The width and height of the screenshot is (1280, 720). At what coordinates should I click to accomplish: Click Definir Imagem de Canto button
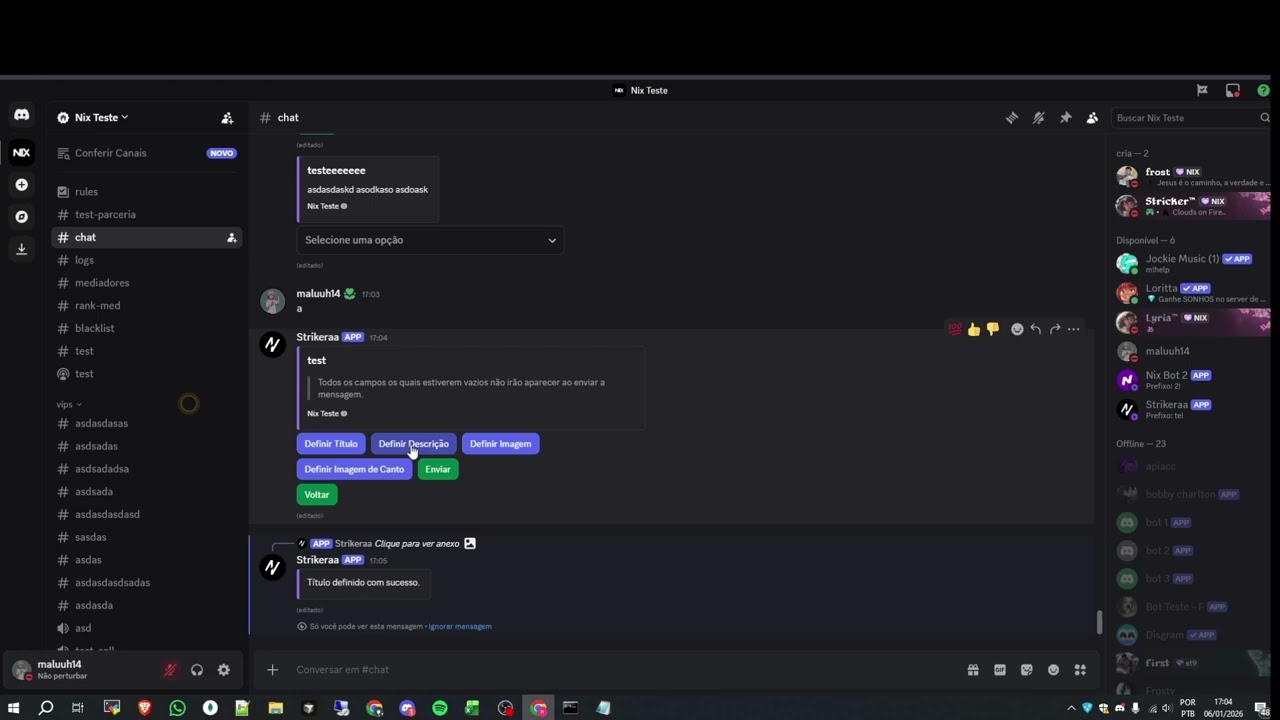coord(354,469)
